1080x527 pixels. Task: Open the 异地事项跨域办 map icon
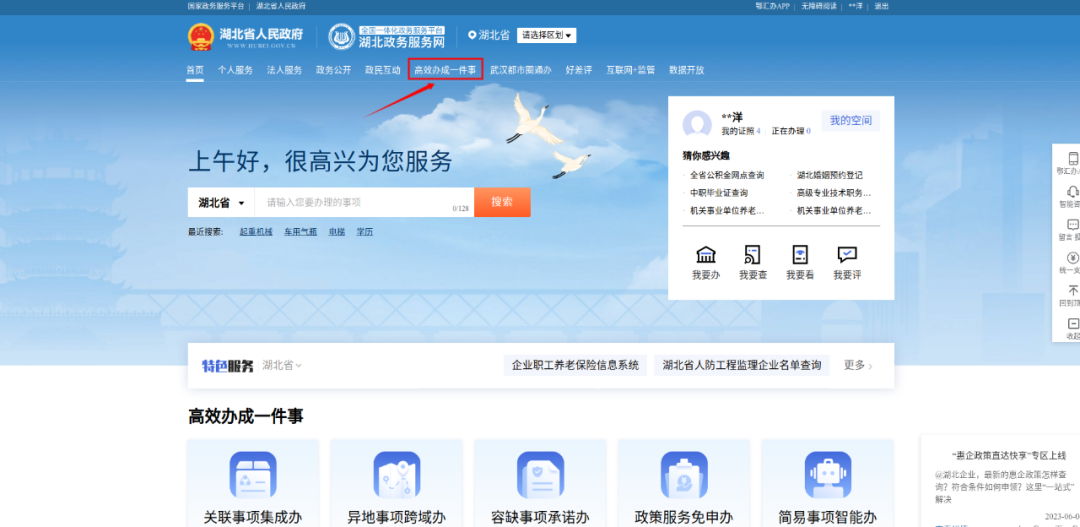pos(396,475)
